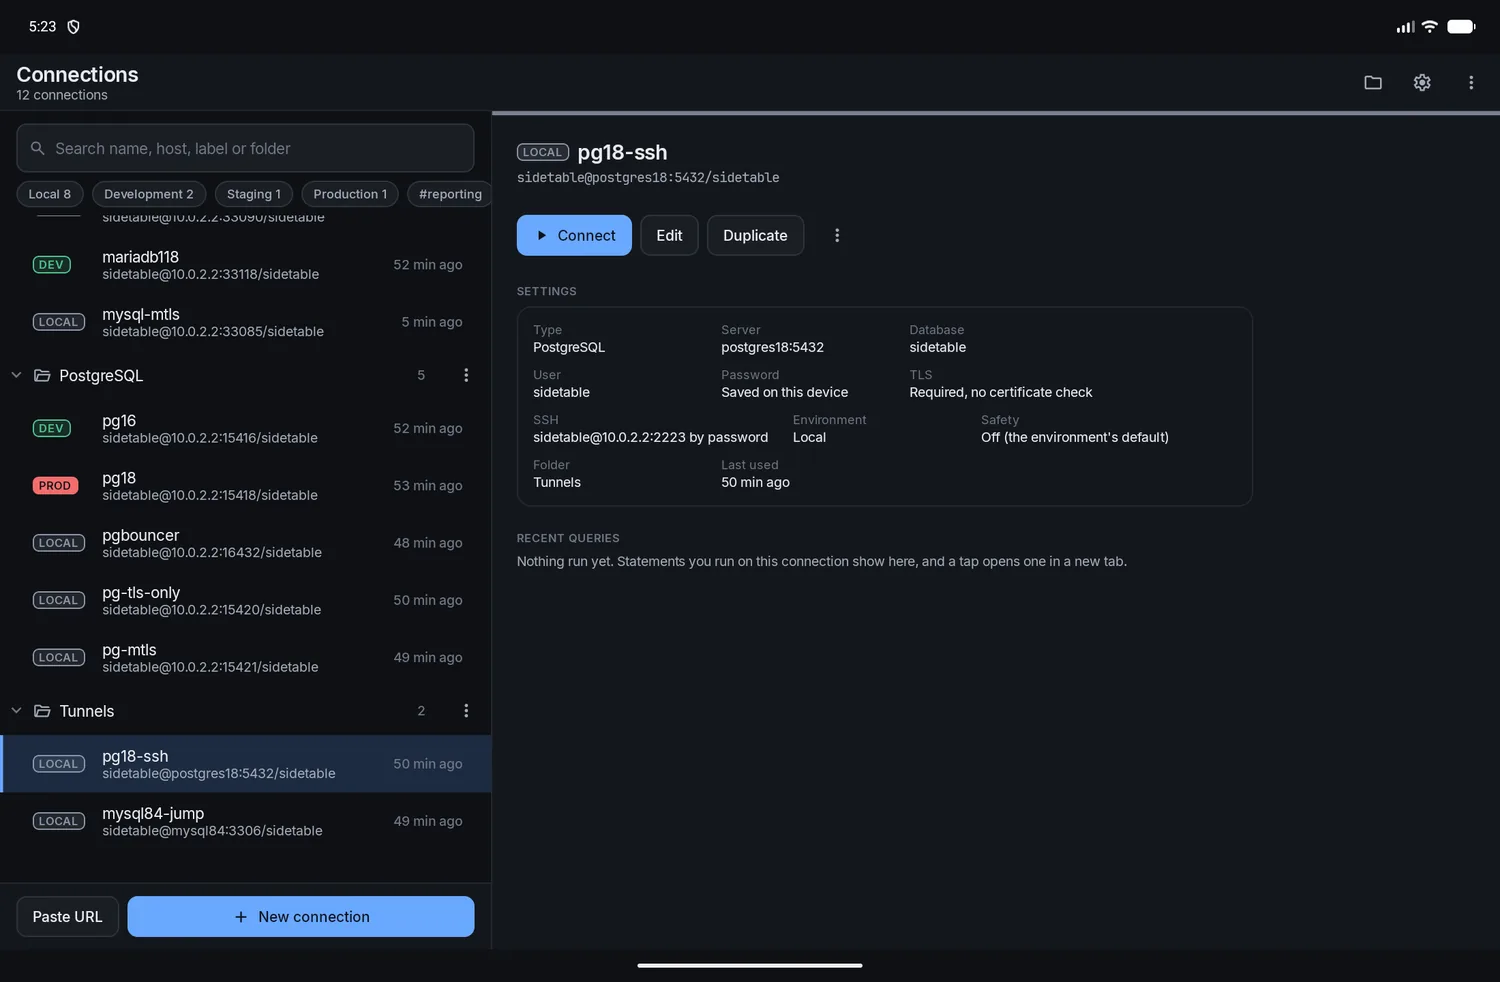Click the Tunnels folder icon
1500x982 pixels.
[42, 711]
